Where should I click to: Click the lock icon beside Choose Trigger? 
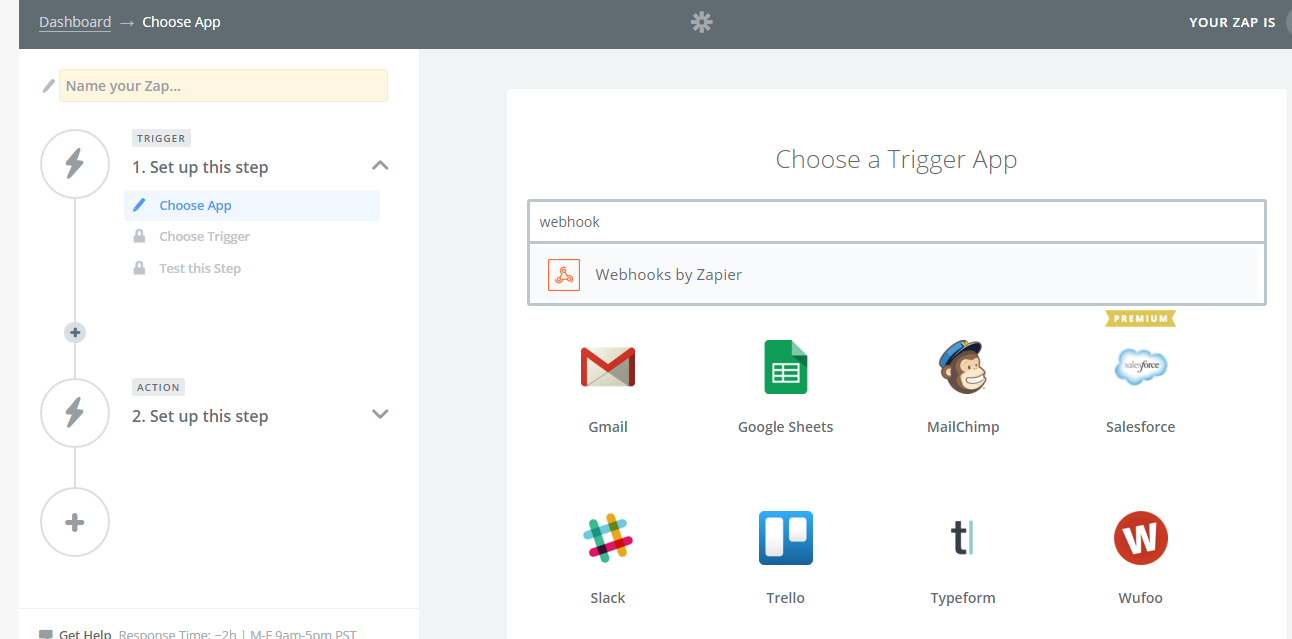[139, 236]
